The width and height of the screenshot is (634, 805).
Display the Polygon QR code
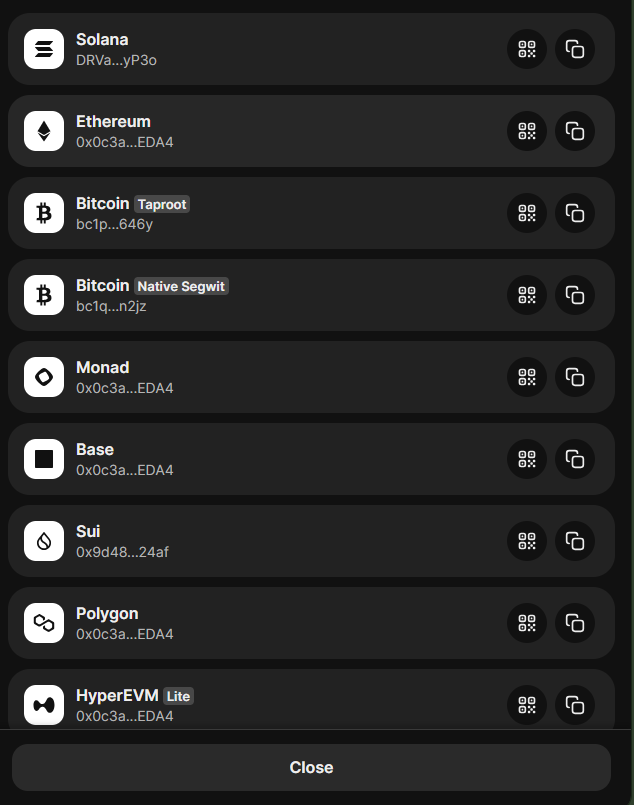tap(527, 623)
